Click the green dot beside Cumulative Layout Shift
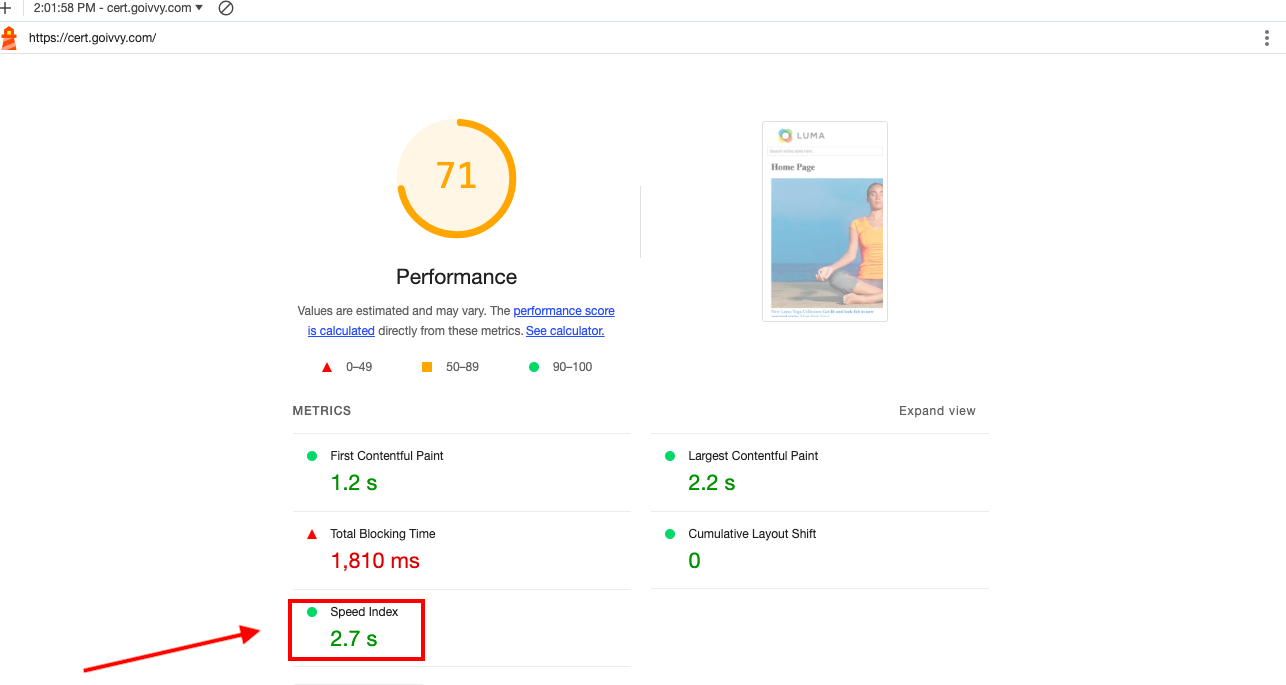This screenshot has height=685, width=1286. coord(670,534)
